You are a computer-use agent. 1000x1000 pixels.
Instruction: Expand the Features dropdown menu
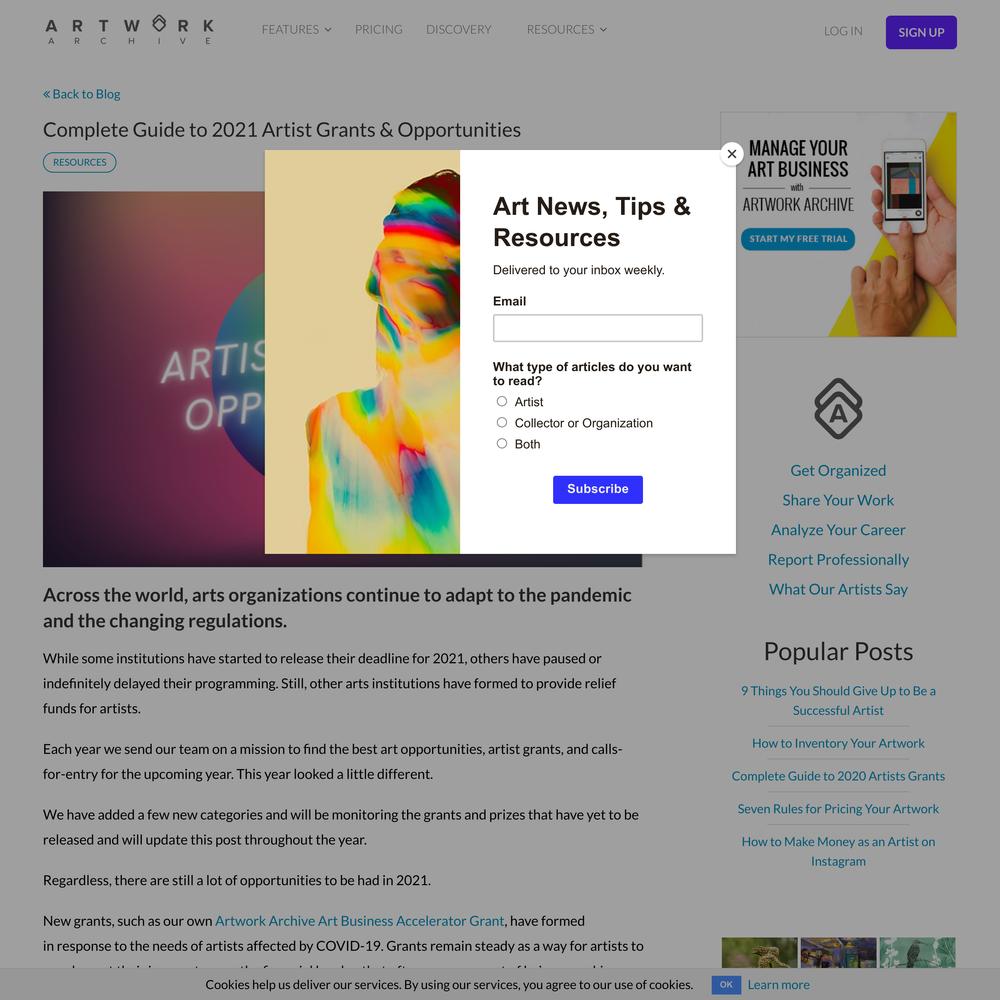(297, 30)
